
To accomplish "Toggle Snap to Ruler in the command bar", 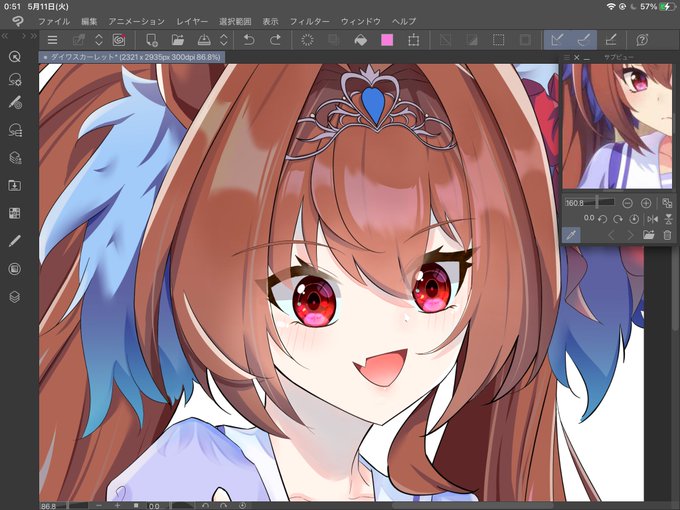I will pos(557,40).
